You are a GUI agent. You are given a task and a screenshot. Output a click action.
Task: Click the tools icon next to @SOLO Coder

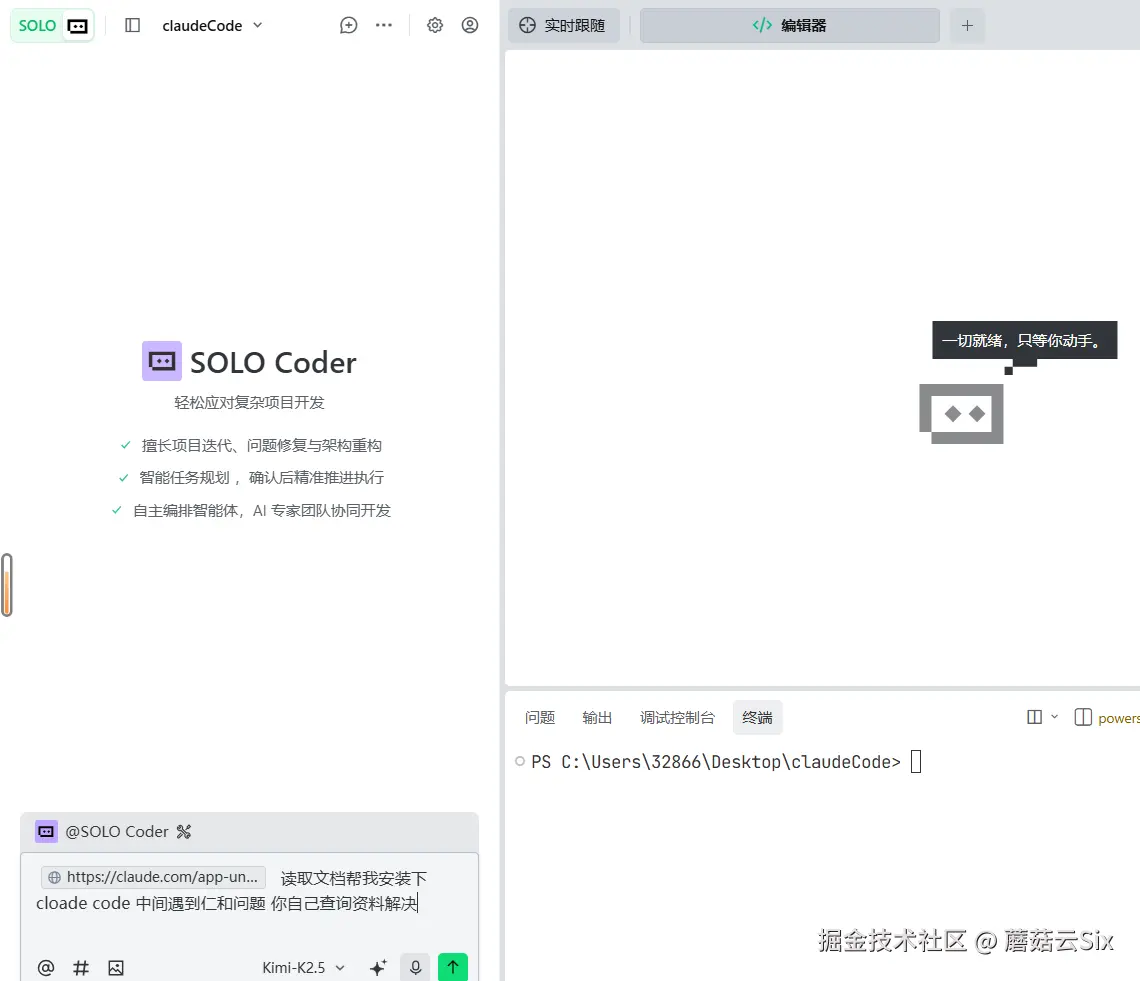pyautogui.click(x=184, y=831)
